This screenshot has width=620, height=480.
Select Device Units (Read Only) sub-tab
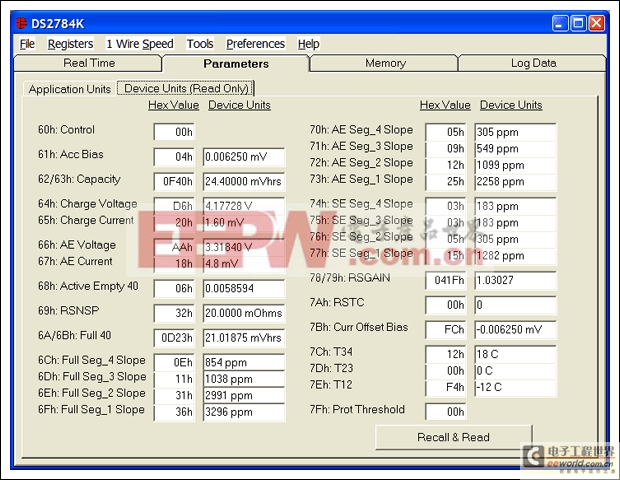(x=186, y=89)
